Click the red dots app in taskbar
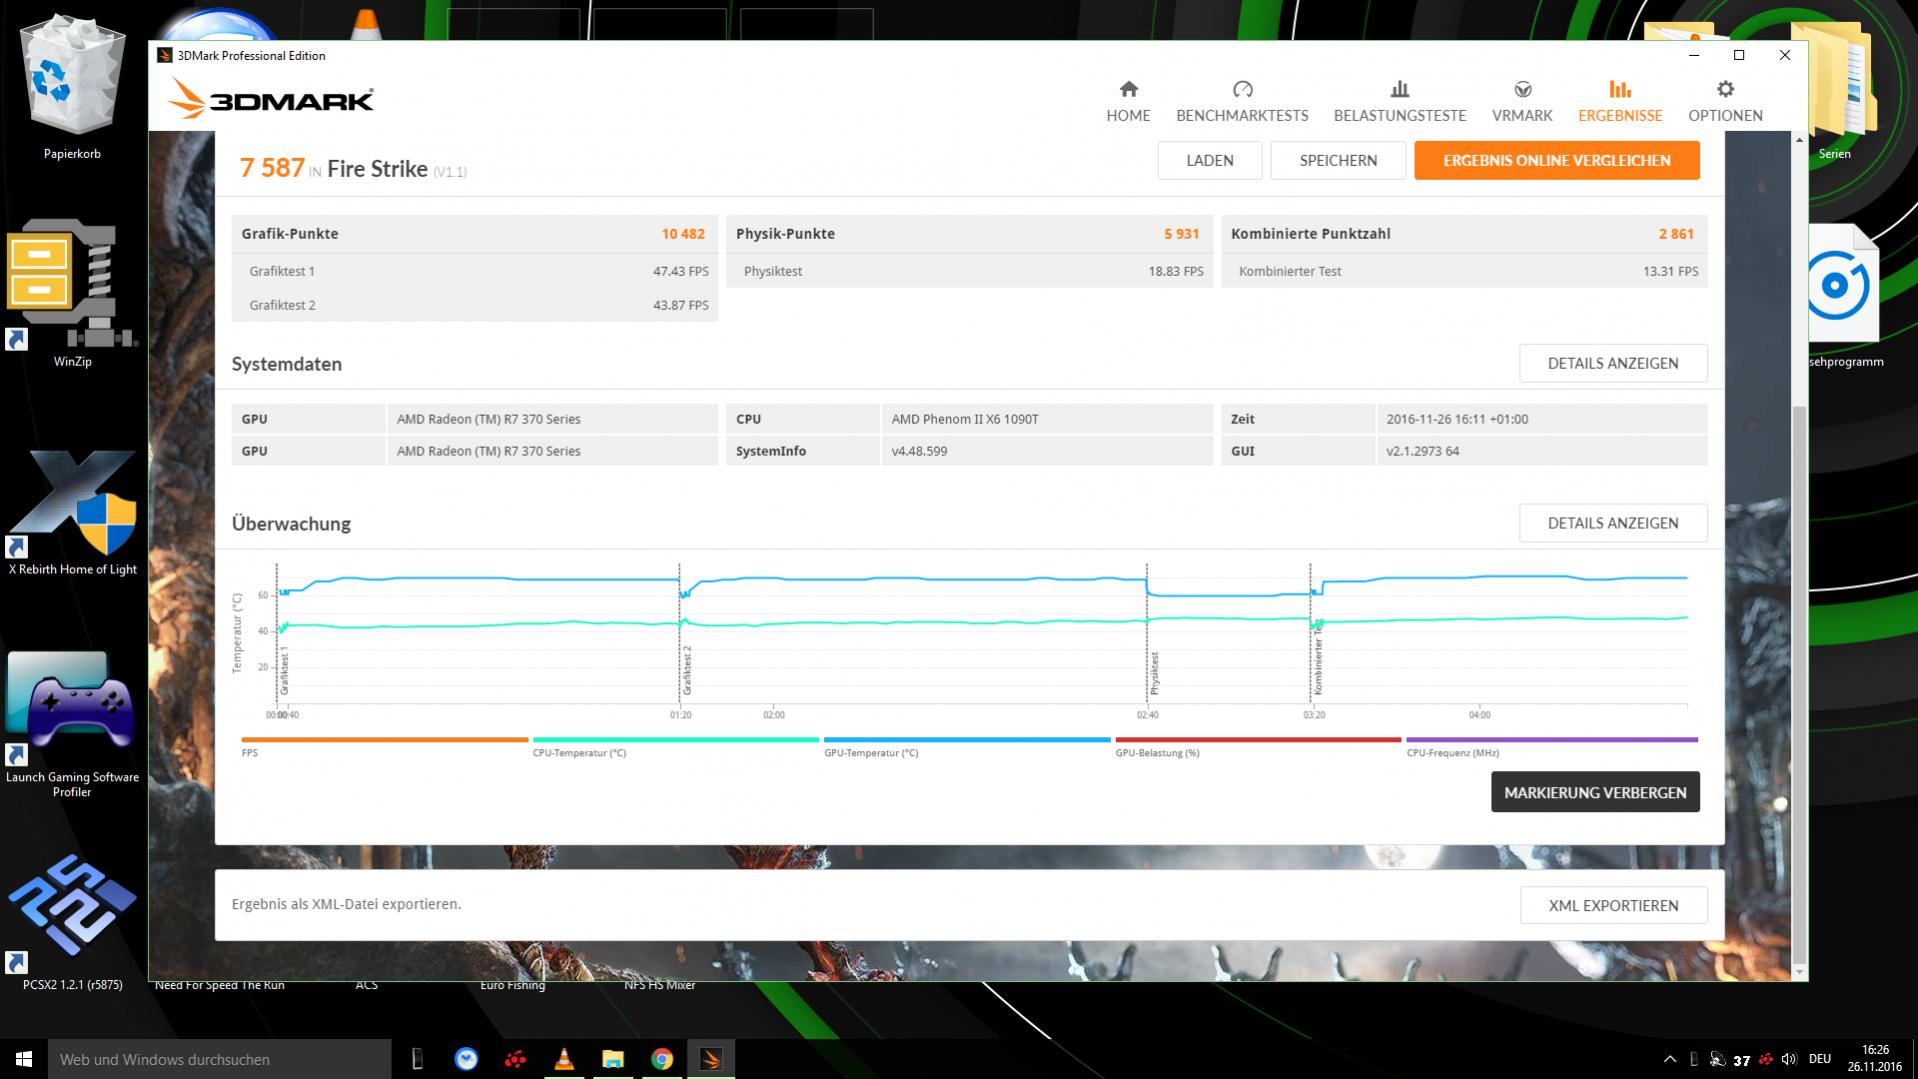 click(515, 1059)
